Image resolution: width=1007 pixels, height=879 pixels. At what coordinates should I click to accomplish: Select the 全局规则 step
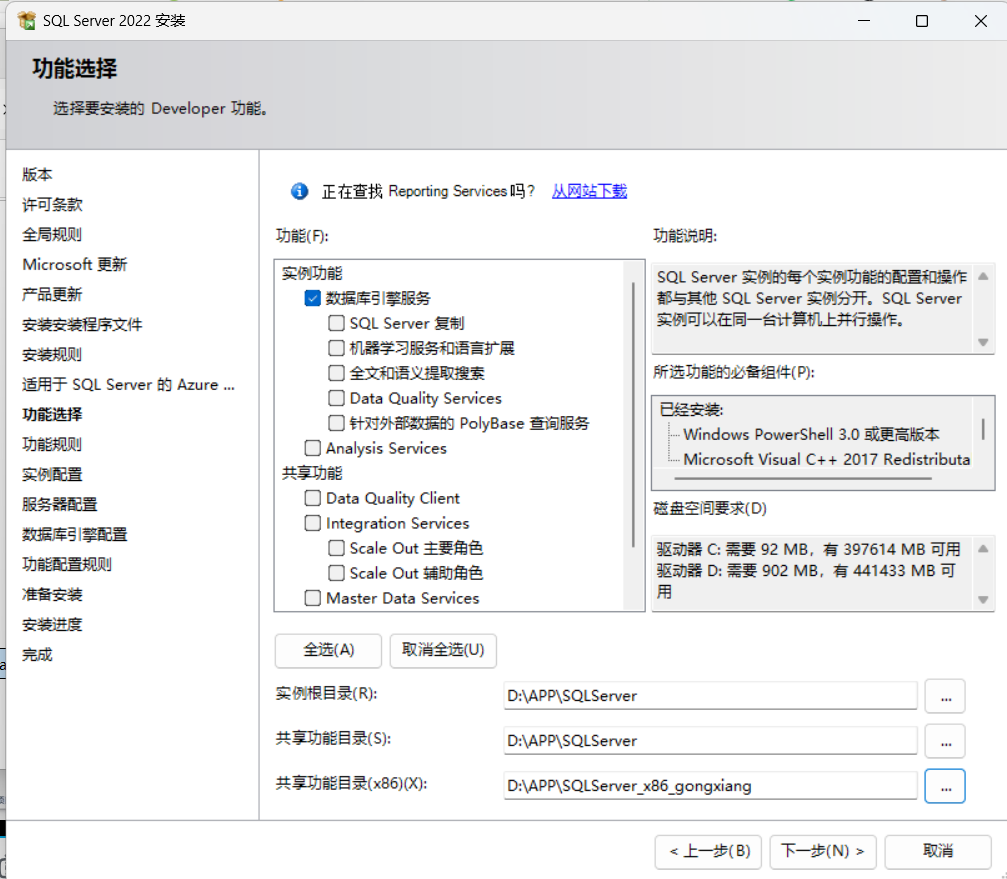pos(52,234)
